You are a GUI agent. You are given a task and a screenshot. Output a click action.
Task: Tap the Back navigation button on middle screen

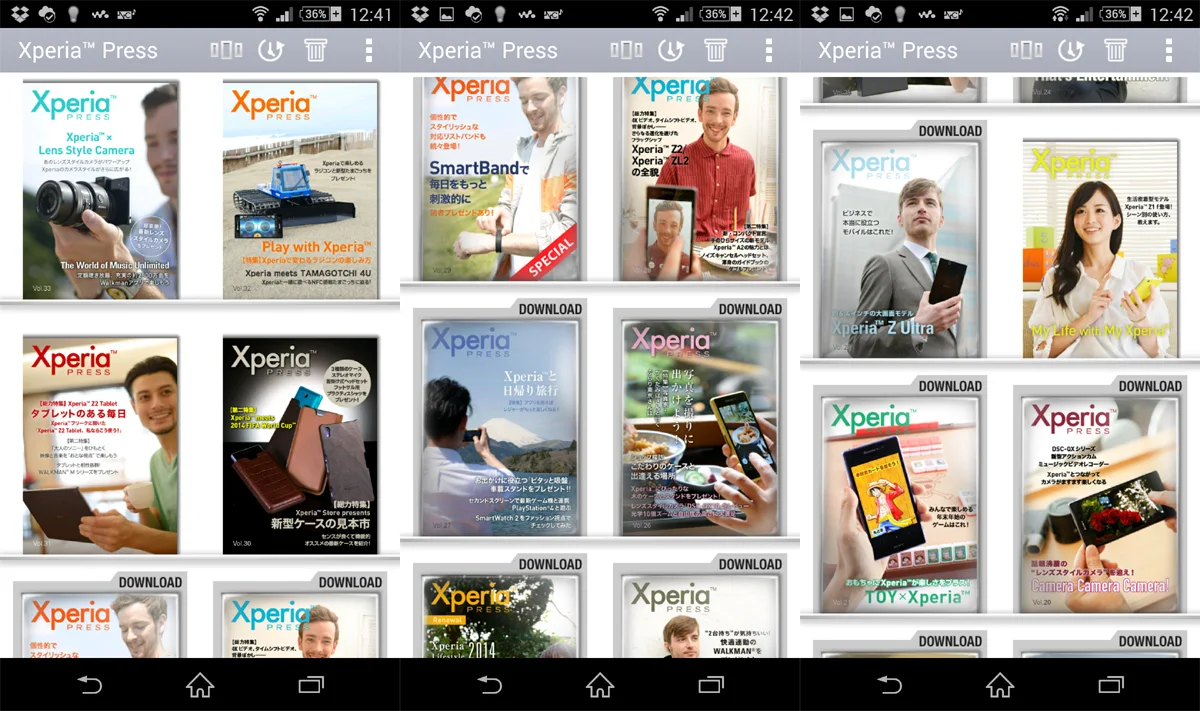(x=490, y=685)
